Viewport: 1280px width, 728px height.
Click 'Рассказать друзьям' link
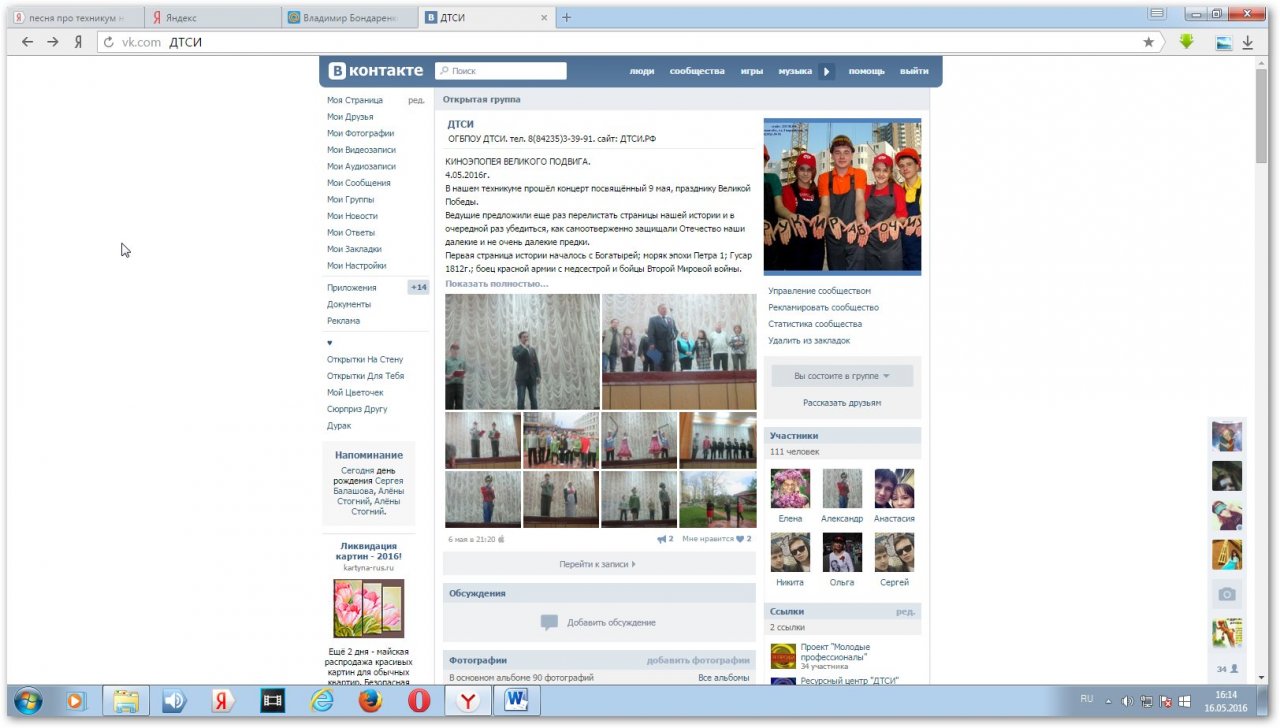point(842,403)
